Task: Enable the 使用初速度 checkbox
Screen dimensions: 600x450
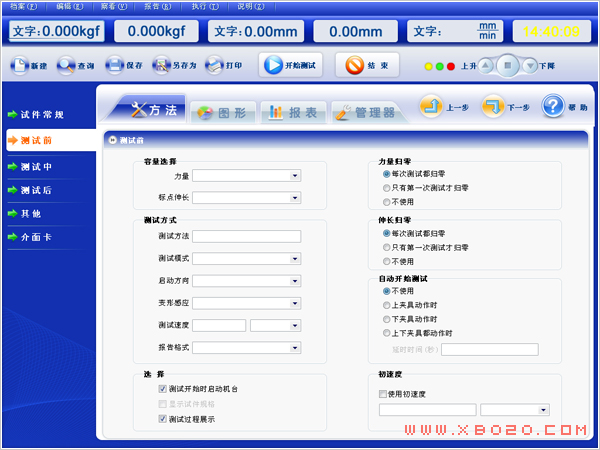Action: tap(384, 394)
